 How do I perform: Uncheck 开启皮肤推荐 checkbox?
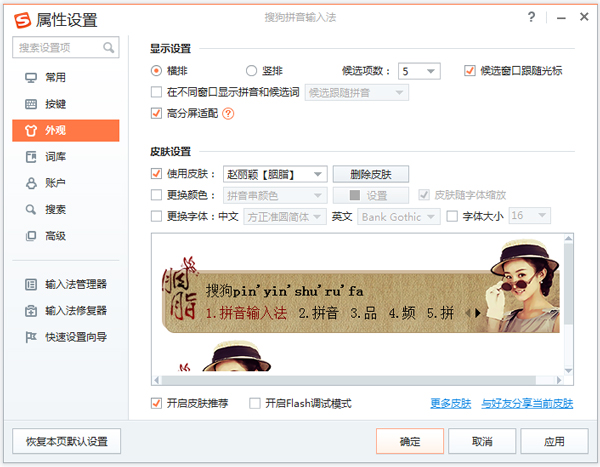[x=156, y=403]
